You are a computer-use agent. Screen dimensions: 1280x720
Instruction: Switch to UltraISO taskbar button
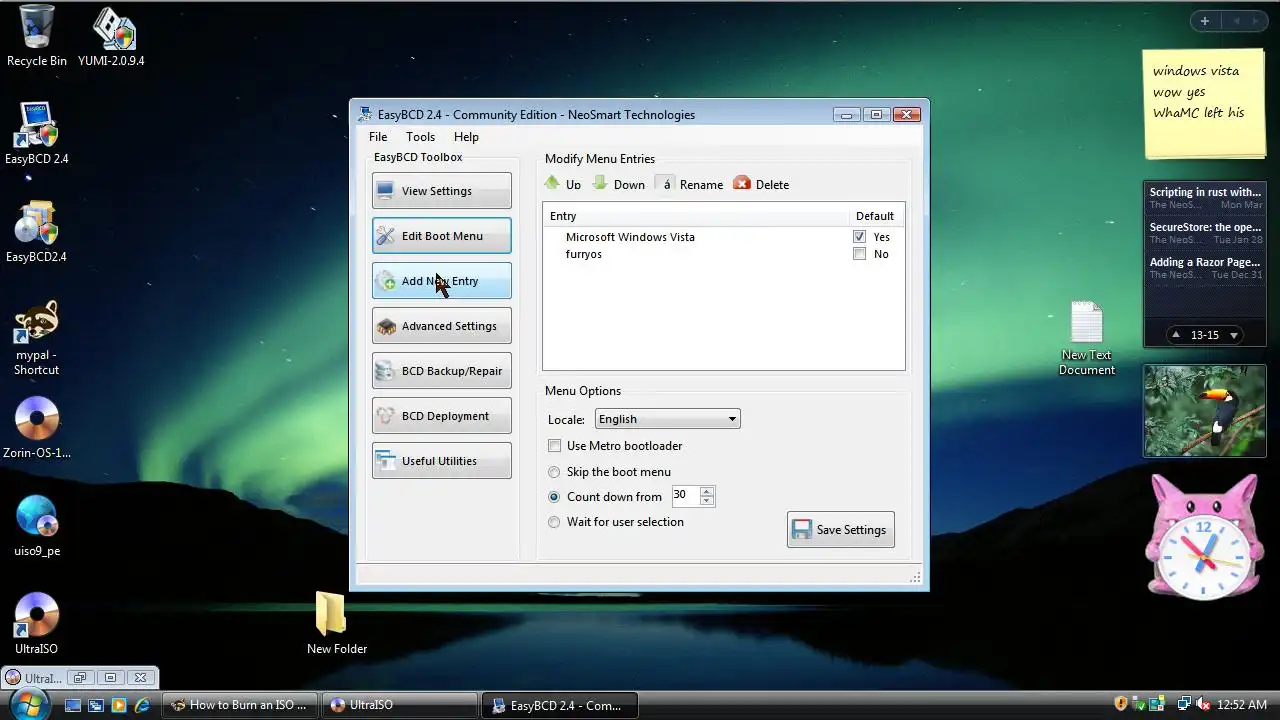click(400, 705)
